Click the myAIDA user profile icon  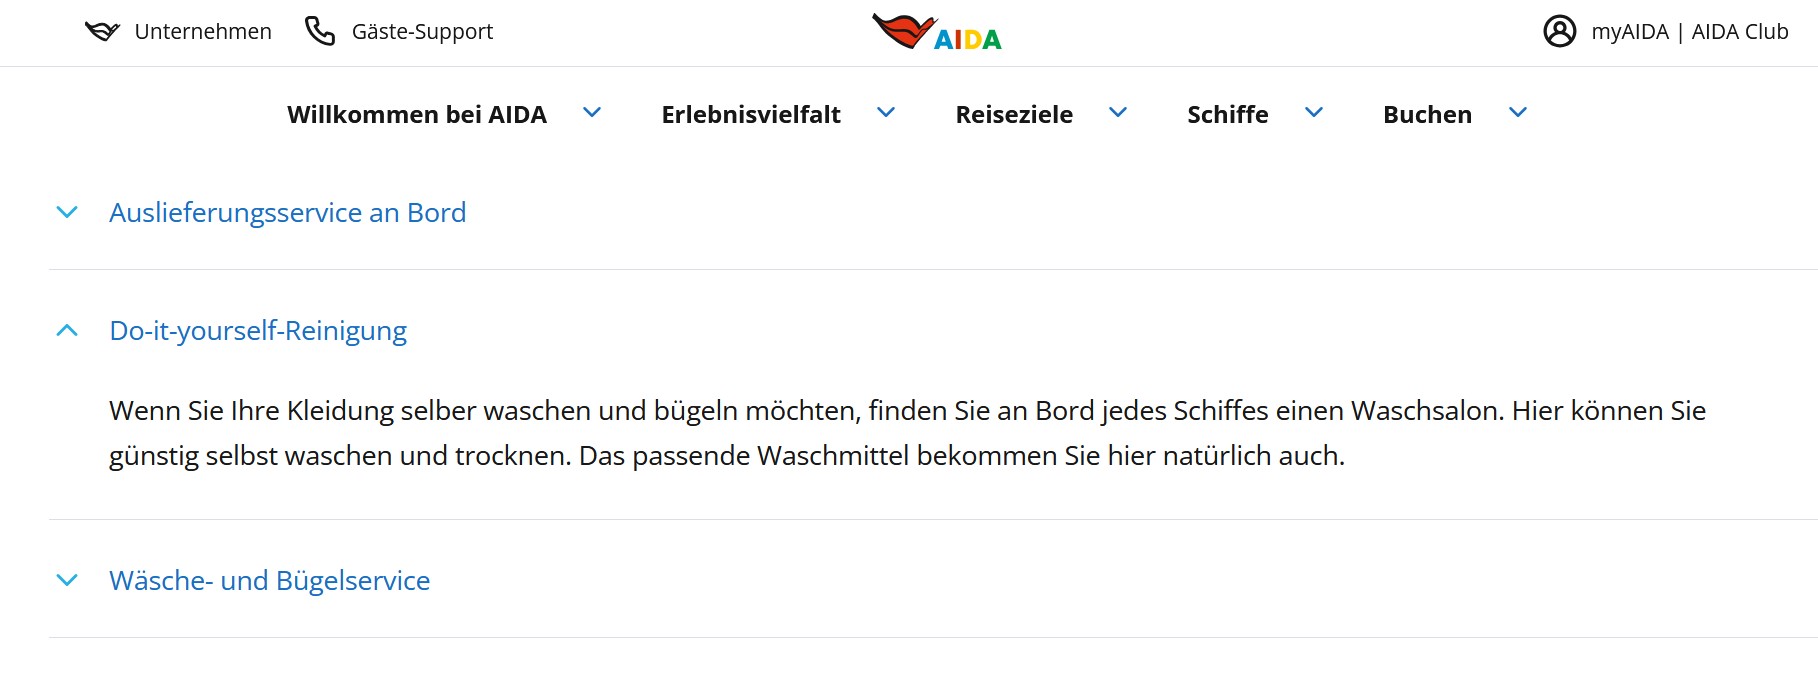pos(1559,32)
